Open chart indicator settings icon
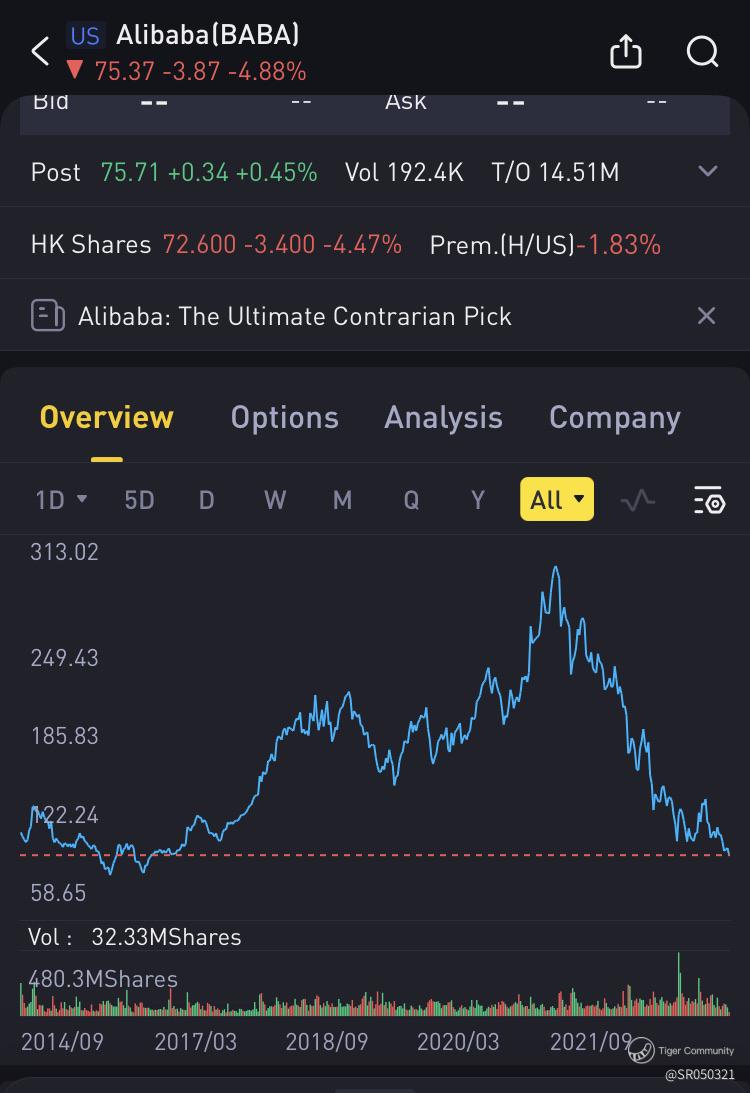 pos(710,500)
